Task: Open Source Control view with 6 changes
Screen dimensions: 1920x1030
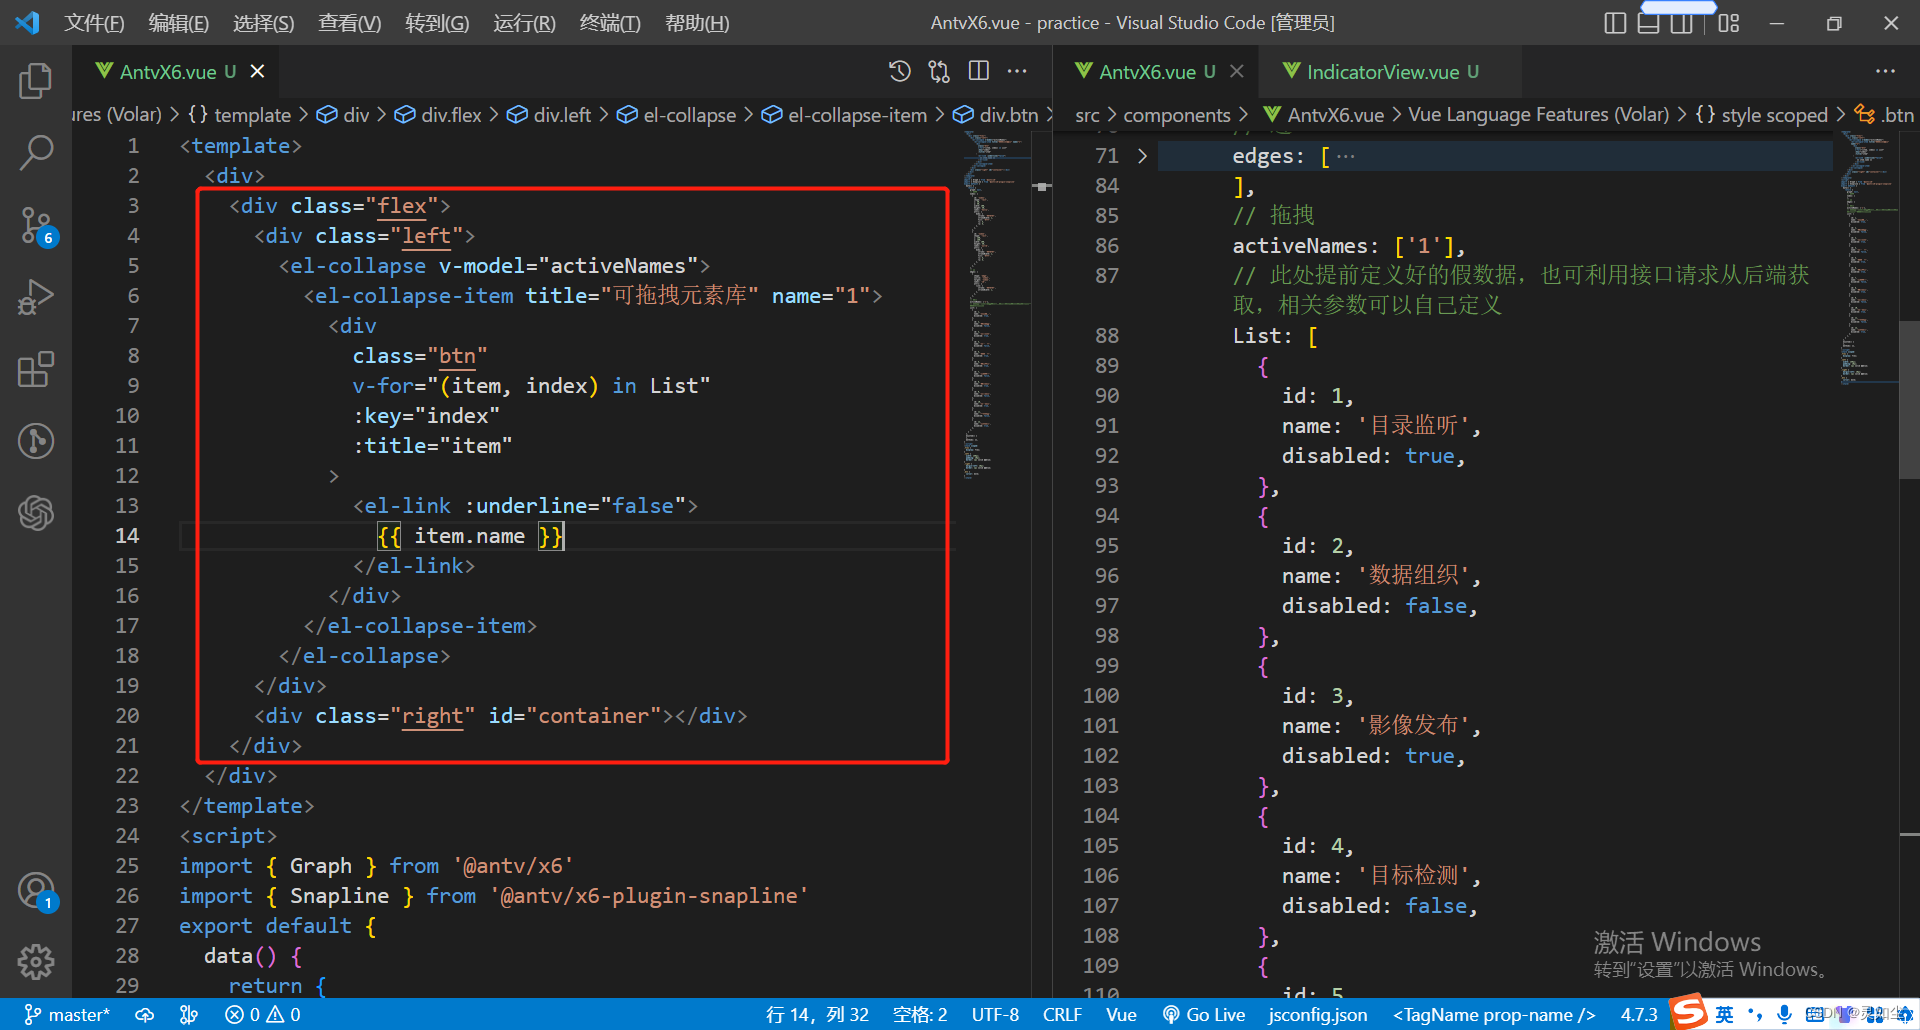Action: coord(36,226)
